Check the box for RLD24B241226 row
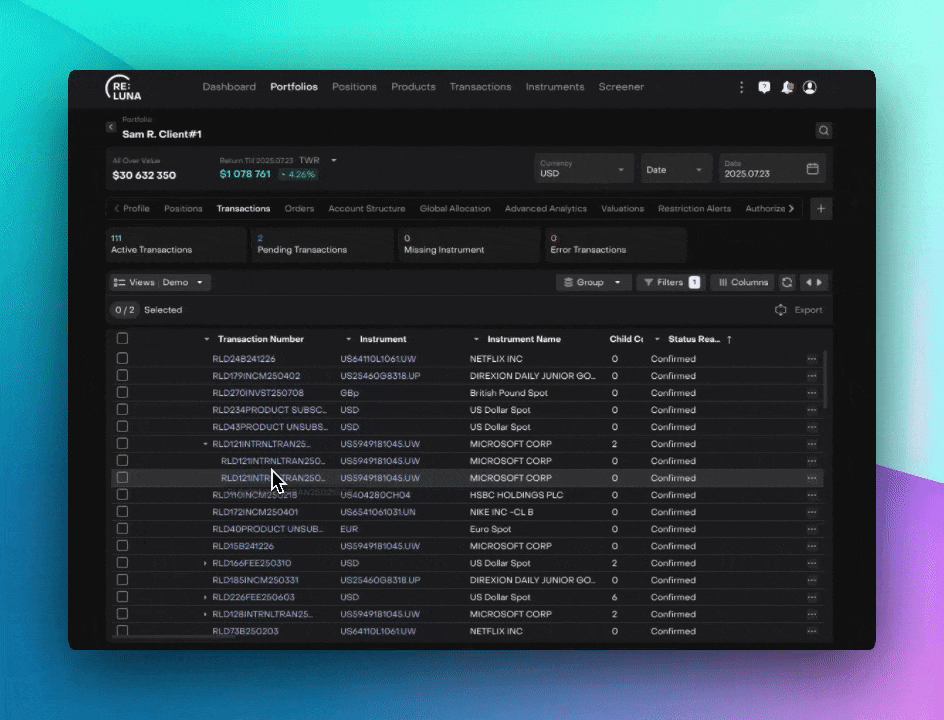Screen dimensions: 944x720 coord(122,359)
